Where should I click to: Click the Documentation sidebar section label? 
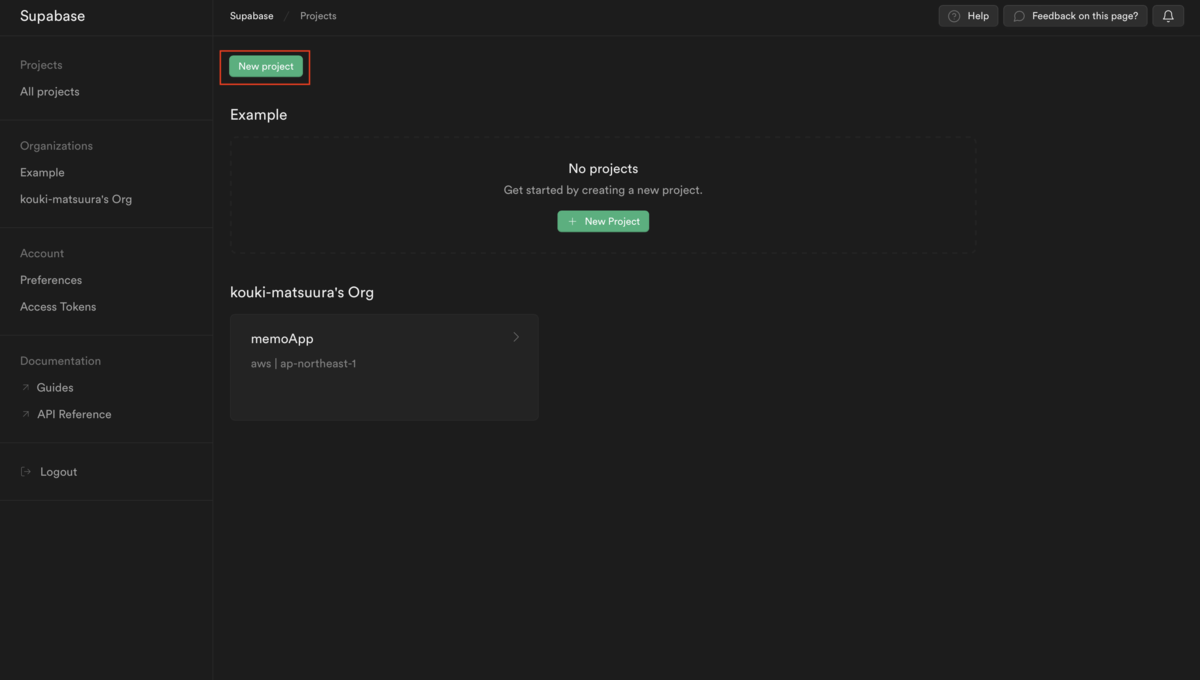(60, 361)
